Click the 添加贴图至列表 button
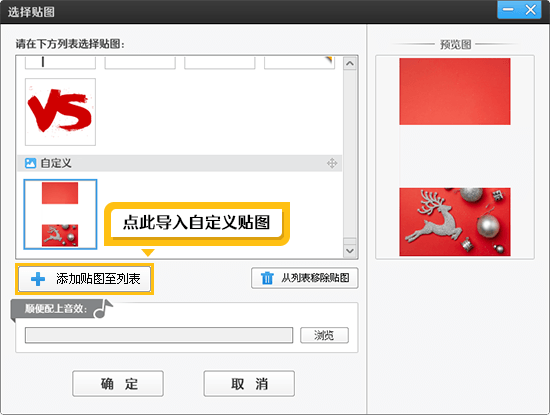 pos(85,279)
